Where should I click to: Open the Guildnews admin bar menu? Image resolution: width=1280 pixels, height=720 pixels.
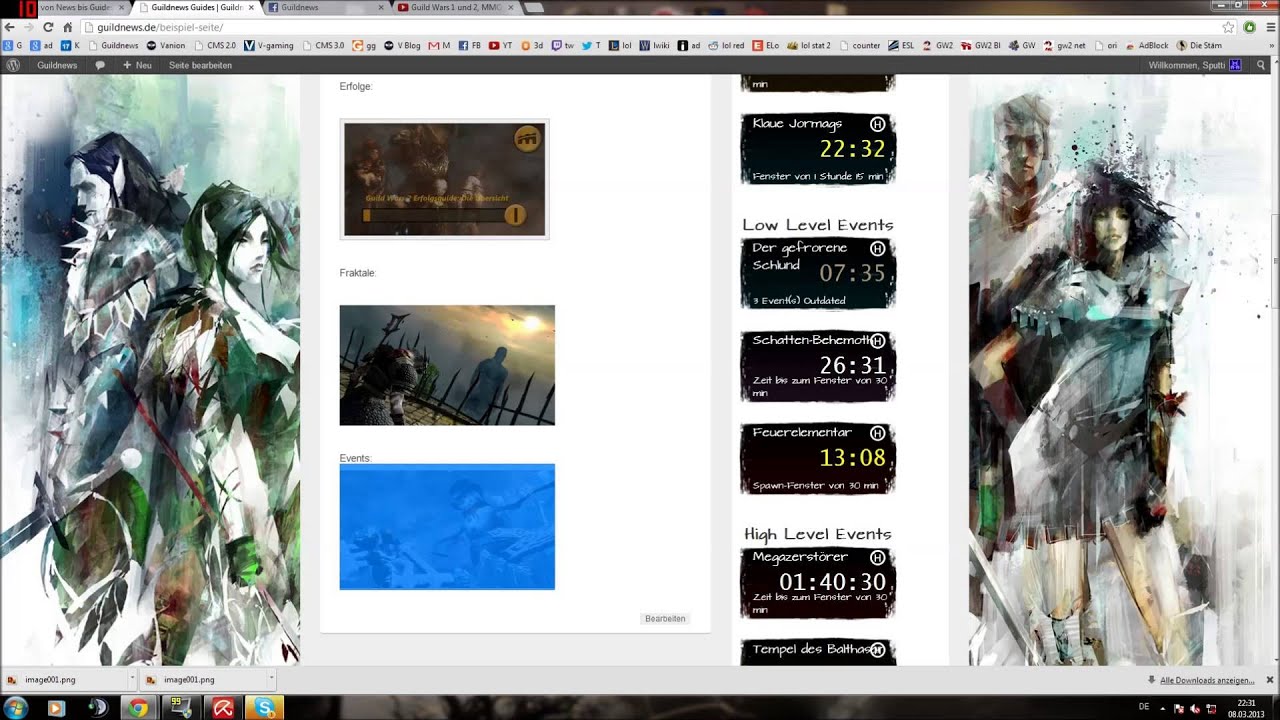(x=57, y=65)
